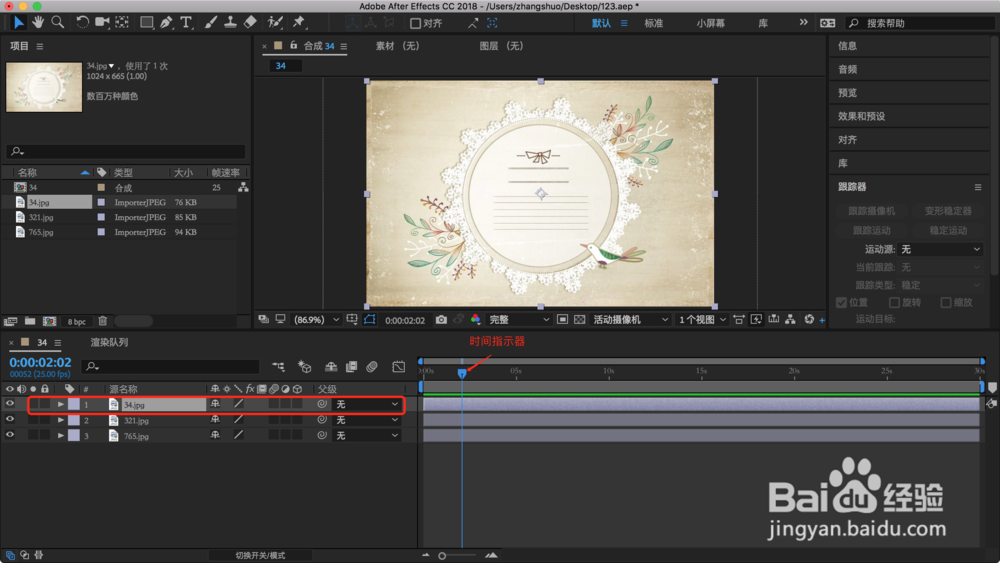Click the composition flowchart icon in viewer
The image size is (1000, 563).
click(x=790, y=319)
